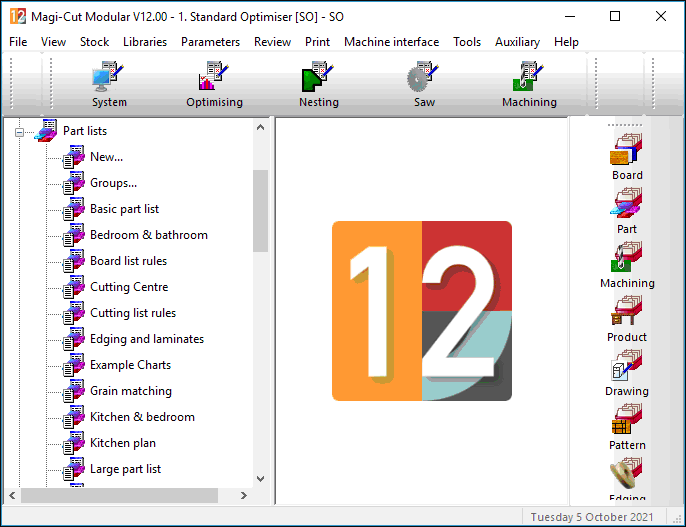Open the Board library icon
686x527 pixels.
[x=627, y=153]
